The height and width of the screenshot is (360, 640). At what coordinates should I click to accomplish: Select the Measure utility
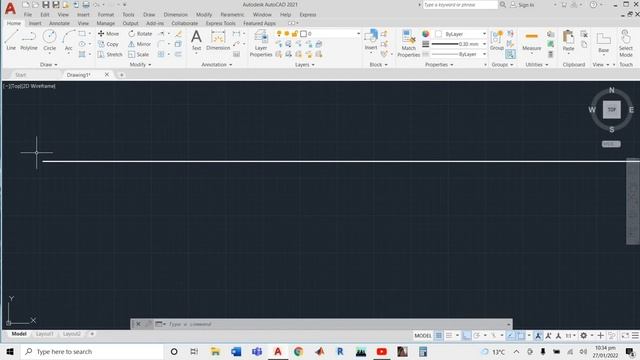tap(531, 40)
